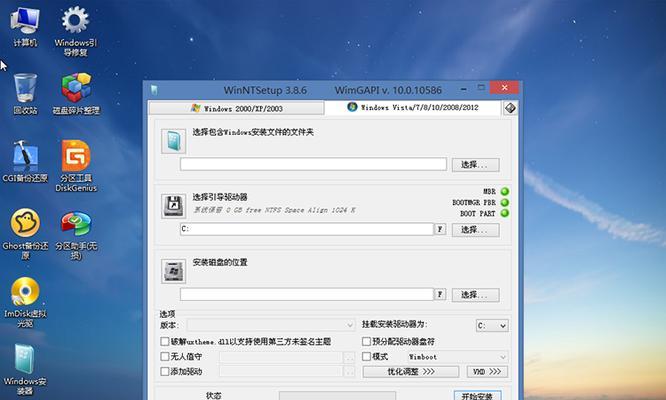Enable 破解uxtheme.dll third-party theme checkbox
The height and width of the screenshot is (400, 666).
pos(165,341)
